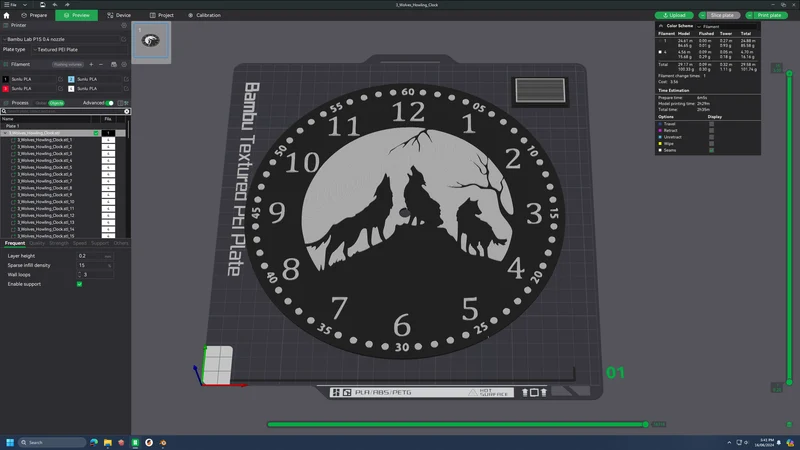This screenshot has height=450, width=800.
Task: Open the printer settings gear icon
Action: click(x=123, y=25)
